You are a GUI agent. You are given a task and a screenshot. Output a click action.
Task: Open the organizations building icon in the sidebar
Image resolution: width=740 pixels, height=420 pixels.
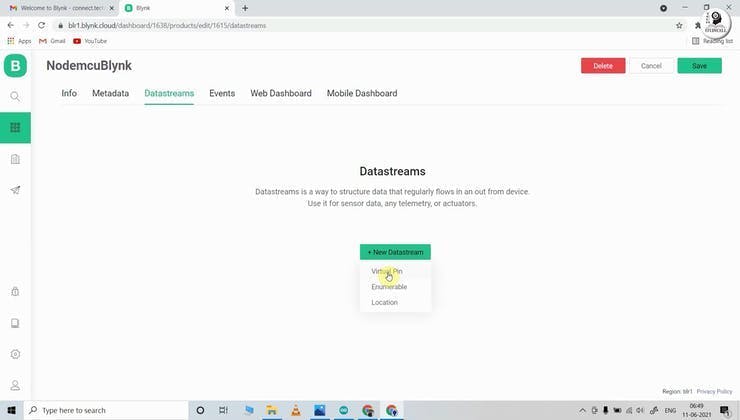tap(15, 159)
